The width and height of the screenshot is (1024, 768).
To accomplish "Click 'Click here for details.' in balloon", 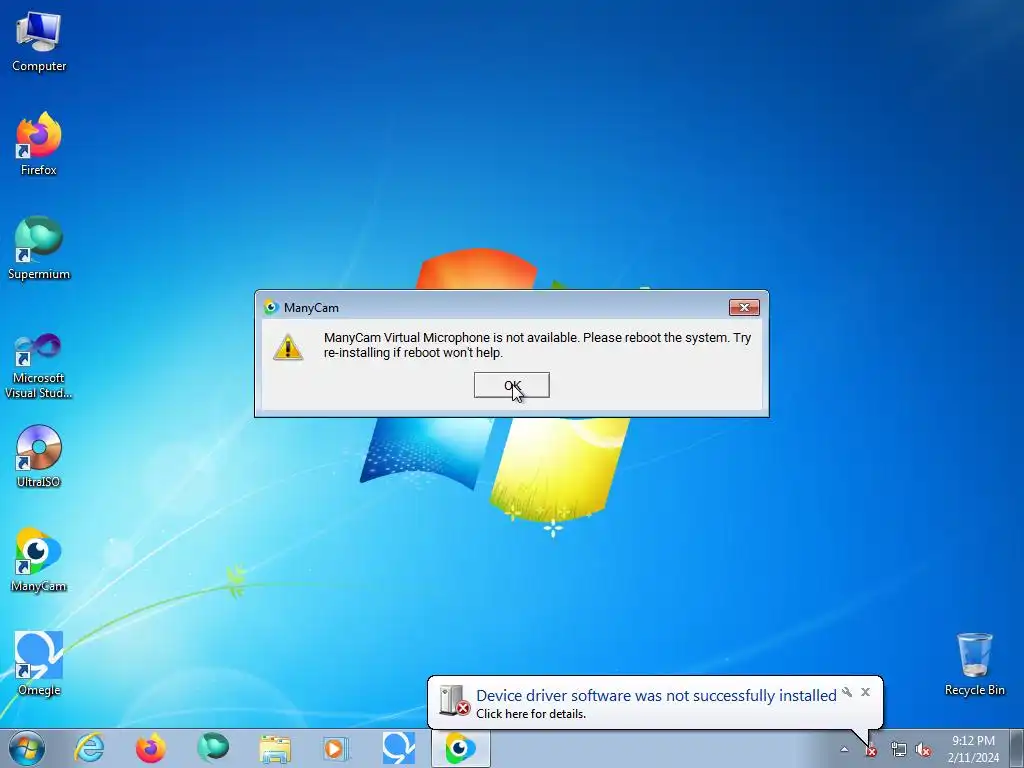I will point(530,714).
